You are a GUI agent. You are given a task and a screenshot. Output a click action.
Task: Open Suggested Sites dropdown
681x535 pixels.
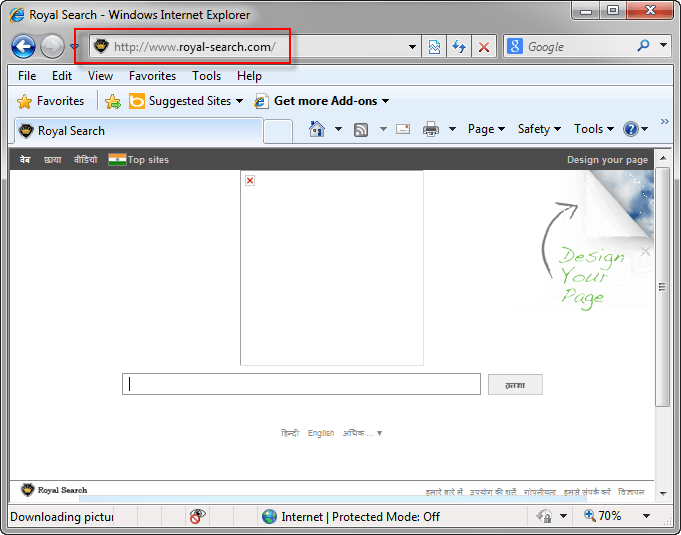185,101
